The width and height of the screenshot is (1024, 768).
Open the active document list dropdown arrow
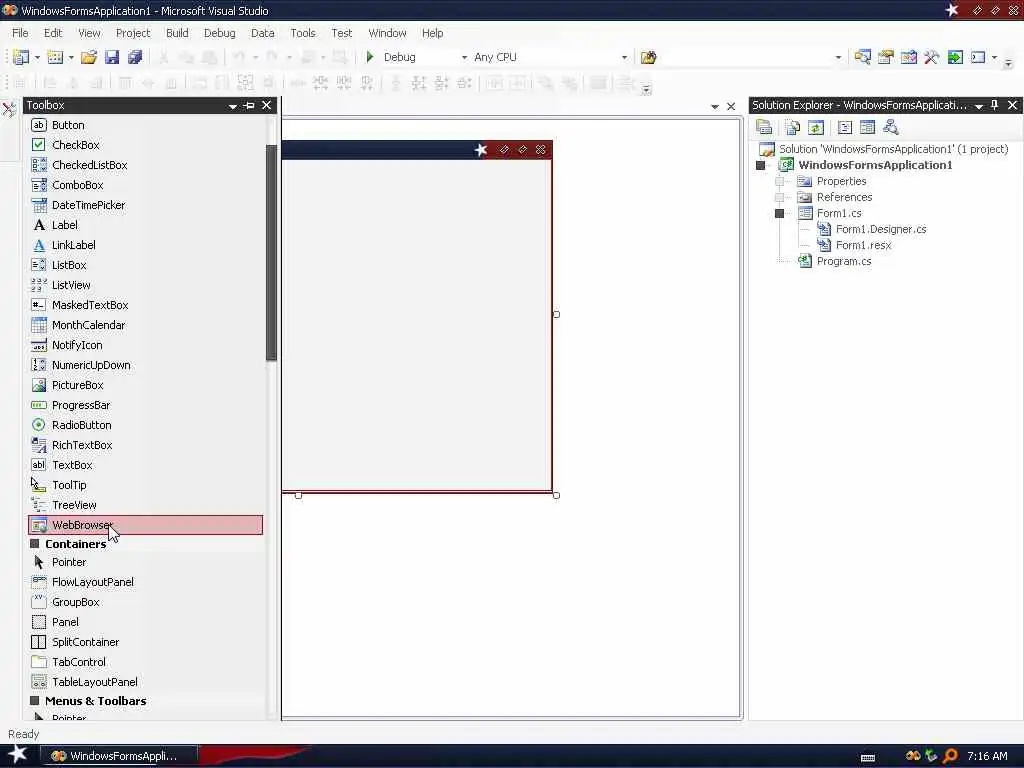point(714,106)
